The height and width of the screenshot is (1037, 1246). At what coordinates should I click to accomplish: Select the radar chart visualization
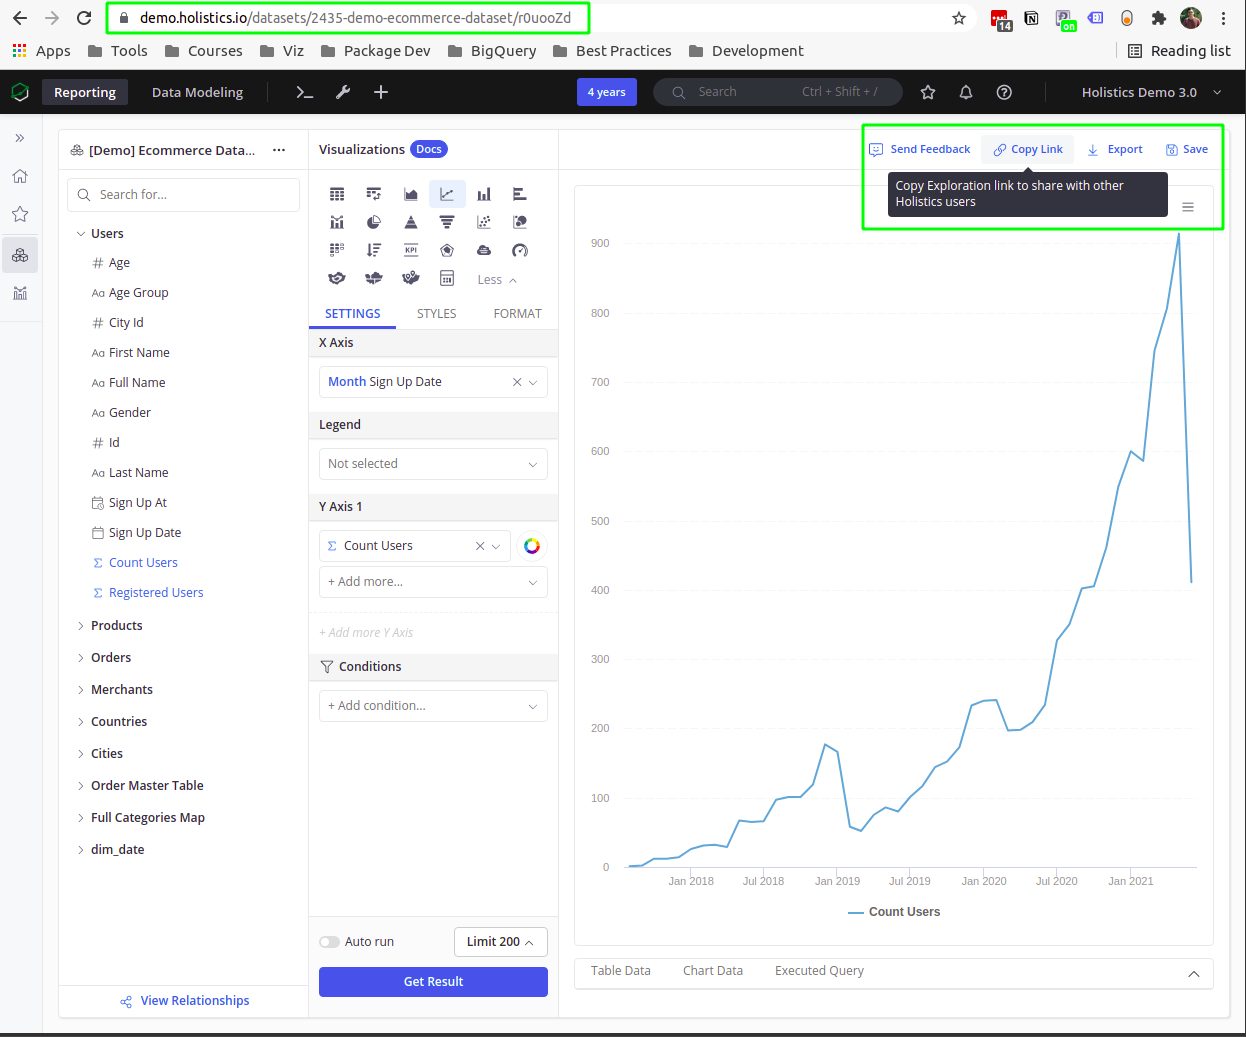point(447,250)
